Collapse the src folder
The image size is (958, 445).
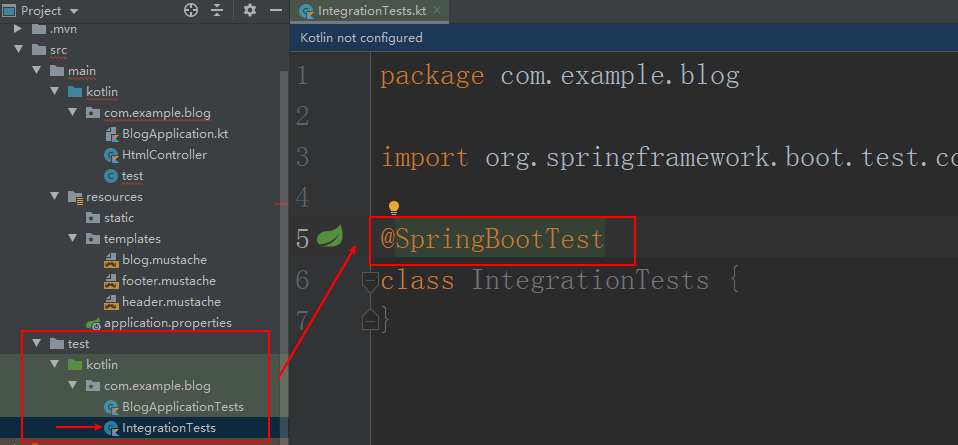(x=18, y=50)
